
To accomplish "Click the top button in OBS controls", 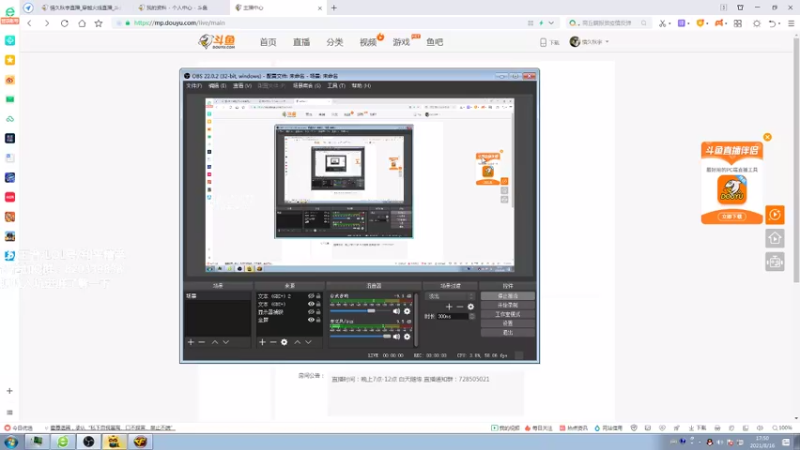I will pyautogui.click(x=508, y=296).
